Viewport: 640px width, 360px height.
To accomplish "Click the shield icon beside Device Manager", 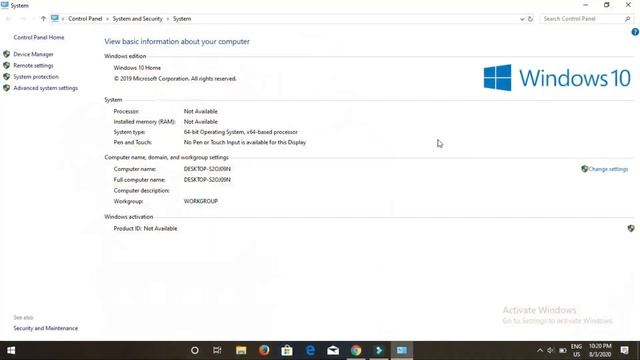I will tap(7, 54).
